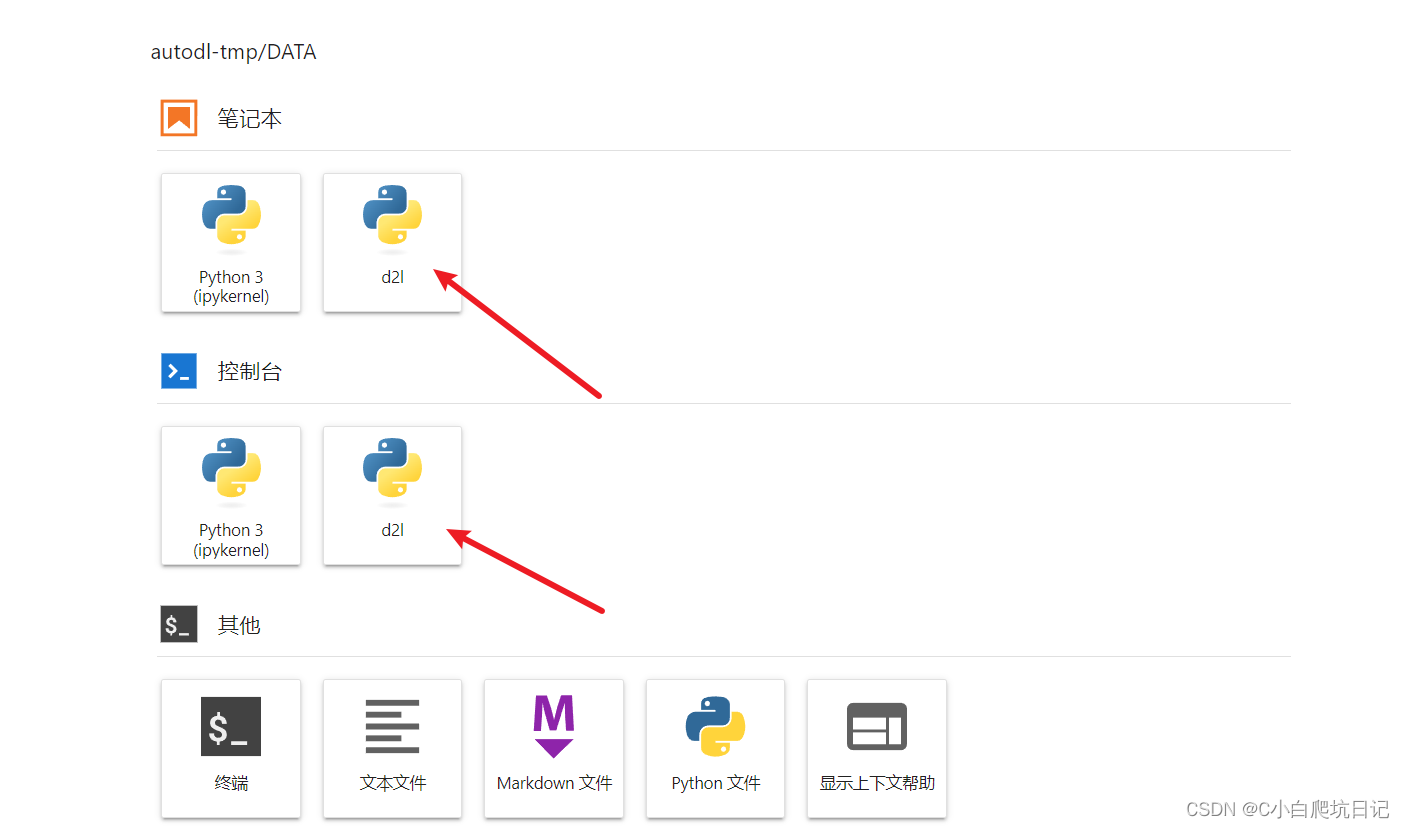
Task: Launch a new terminal (终端)
Action: coord(231,749)
